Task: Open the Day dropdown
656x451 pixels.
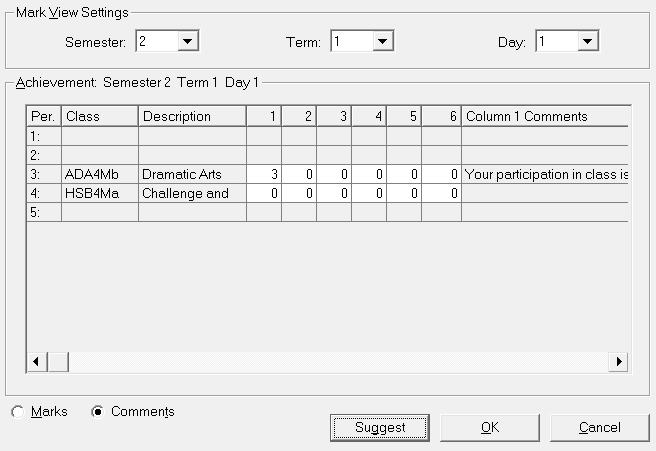Action: [588, 41]
